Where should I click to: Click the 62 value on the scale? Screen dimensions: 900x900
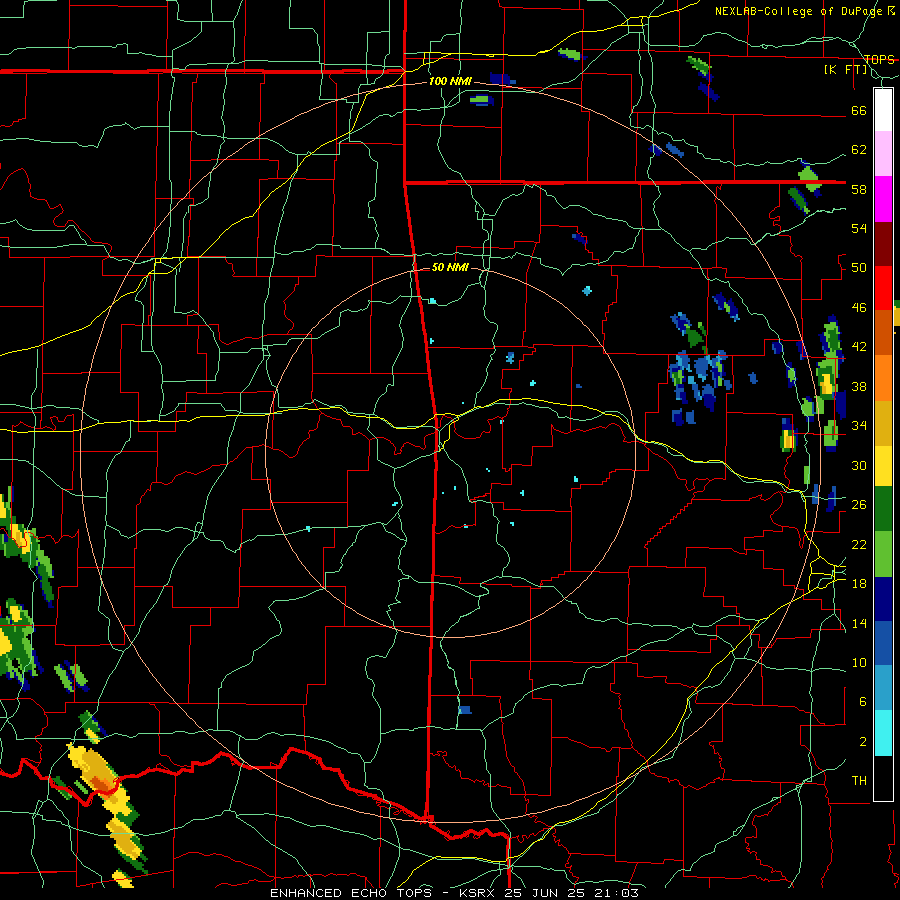[859, 150]
